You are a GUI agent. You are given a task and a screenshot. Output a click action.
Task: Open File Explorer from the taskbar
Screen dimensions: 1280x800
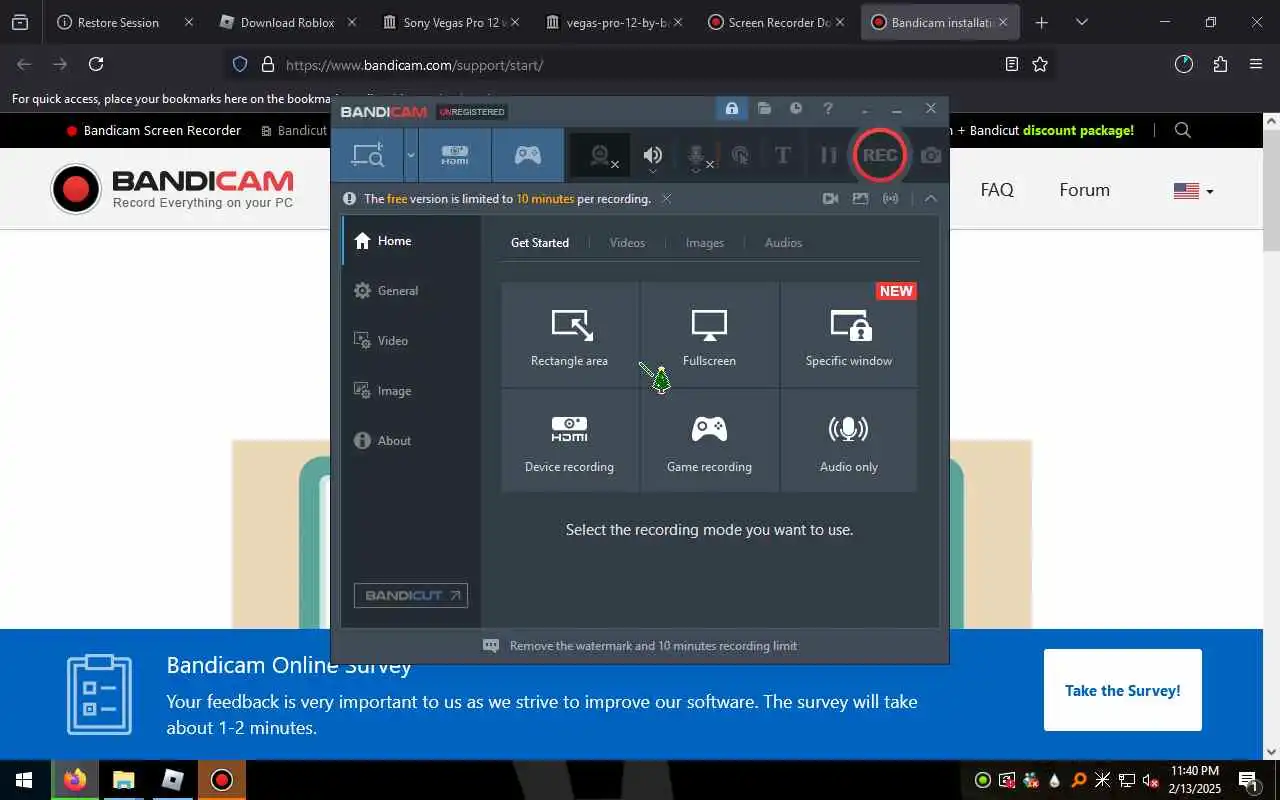pyautogui.click(x=123, y=780)
